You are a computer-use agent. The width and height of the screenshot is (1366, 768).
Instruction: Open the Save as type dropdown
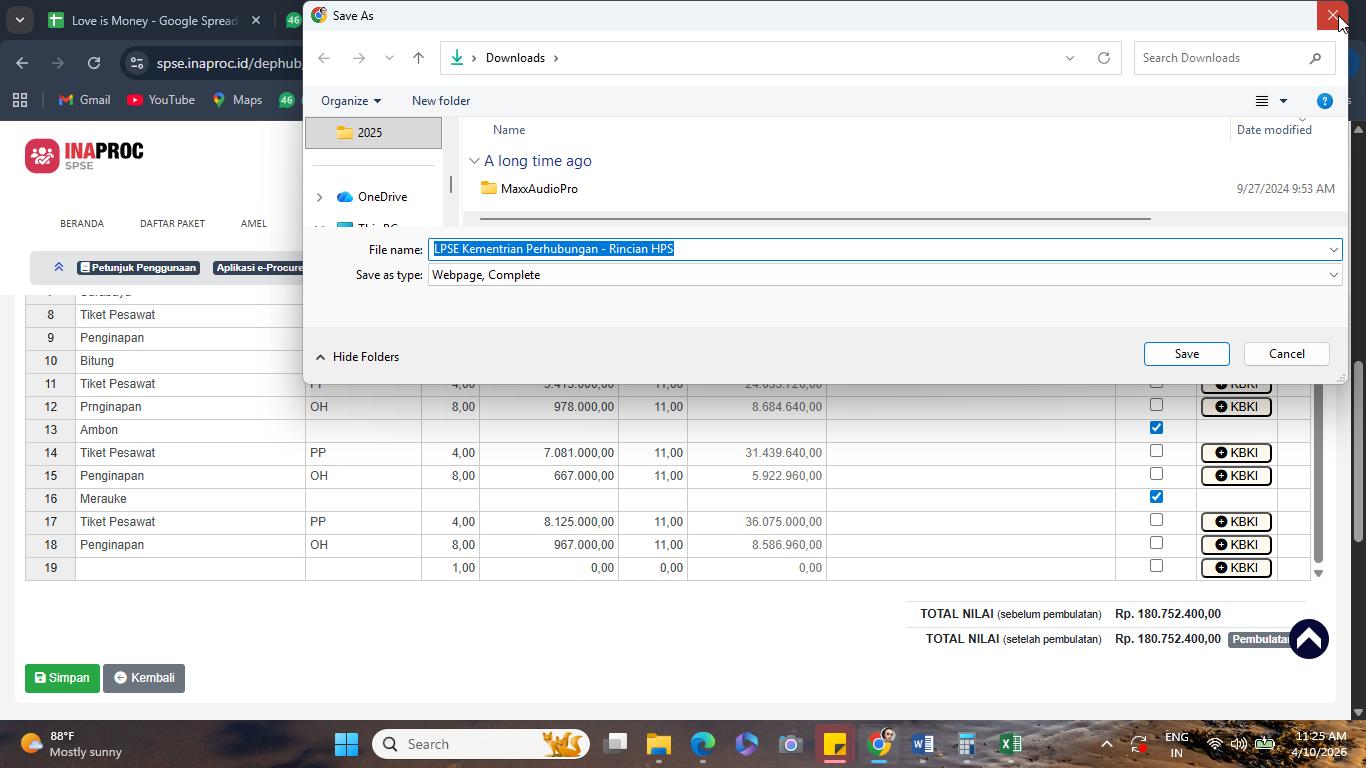coord(1333,275)
